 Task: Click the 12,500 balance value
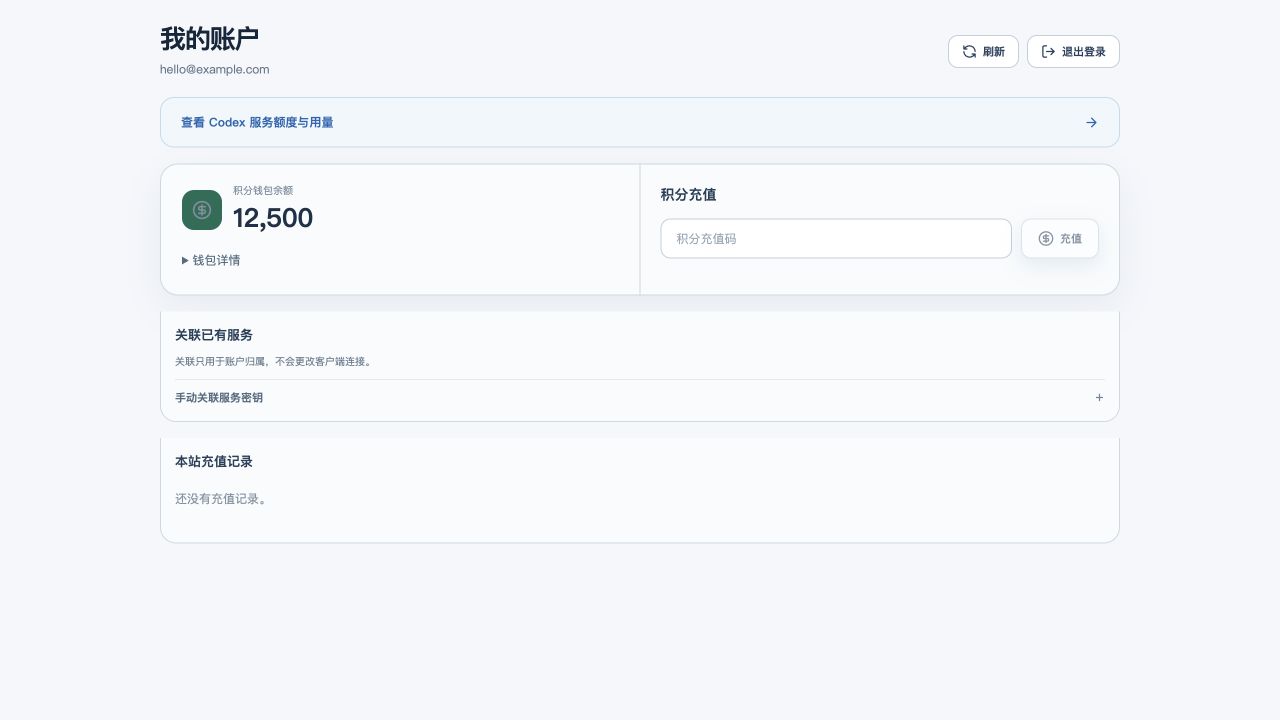click(273, 218)
